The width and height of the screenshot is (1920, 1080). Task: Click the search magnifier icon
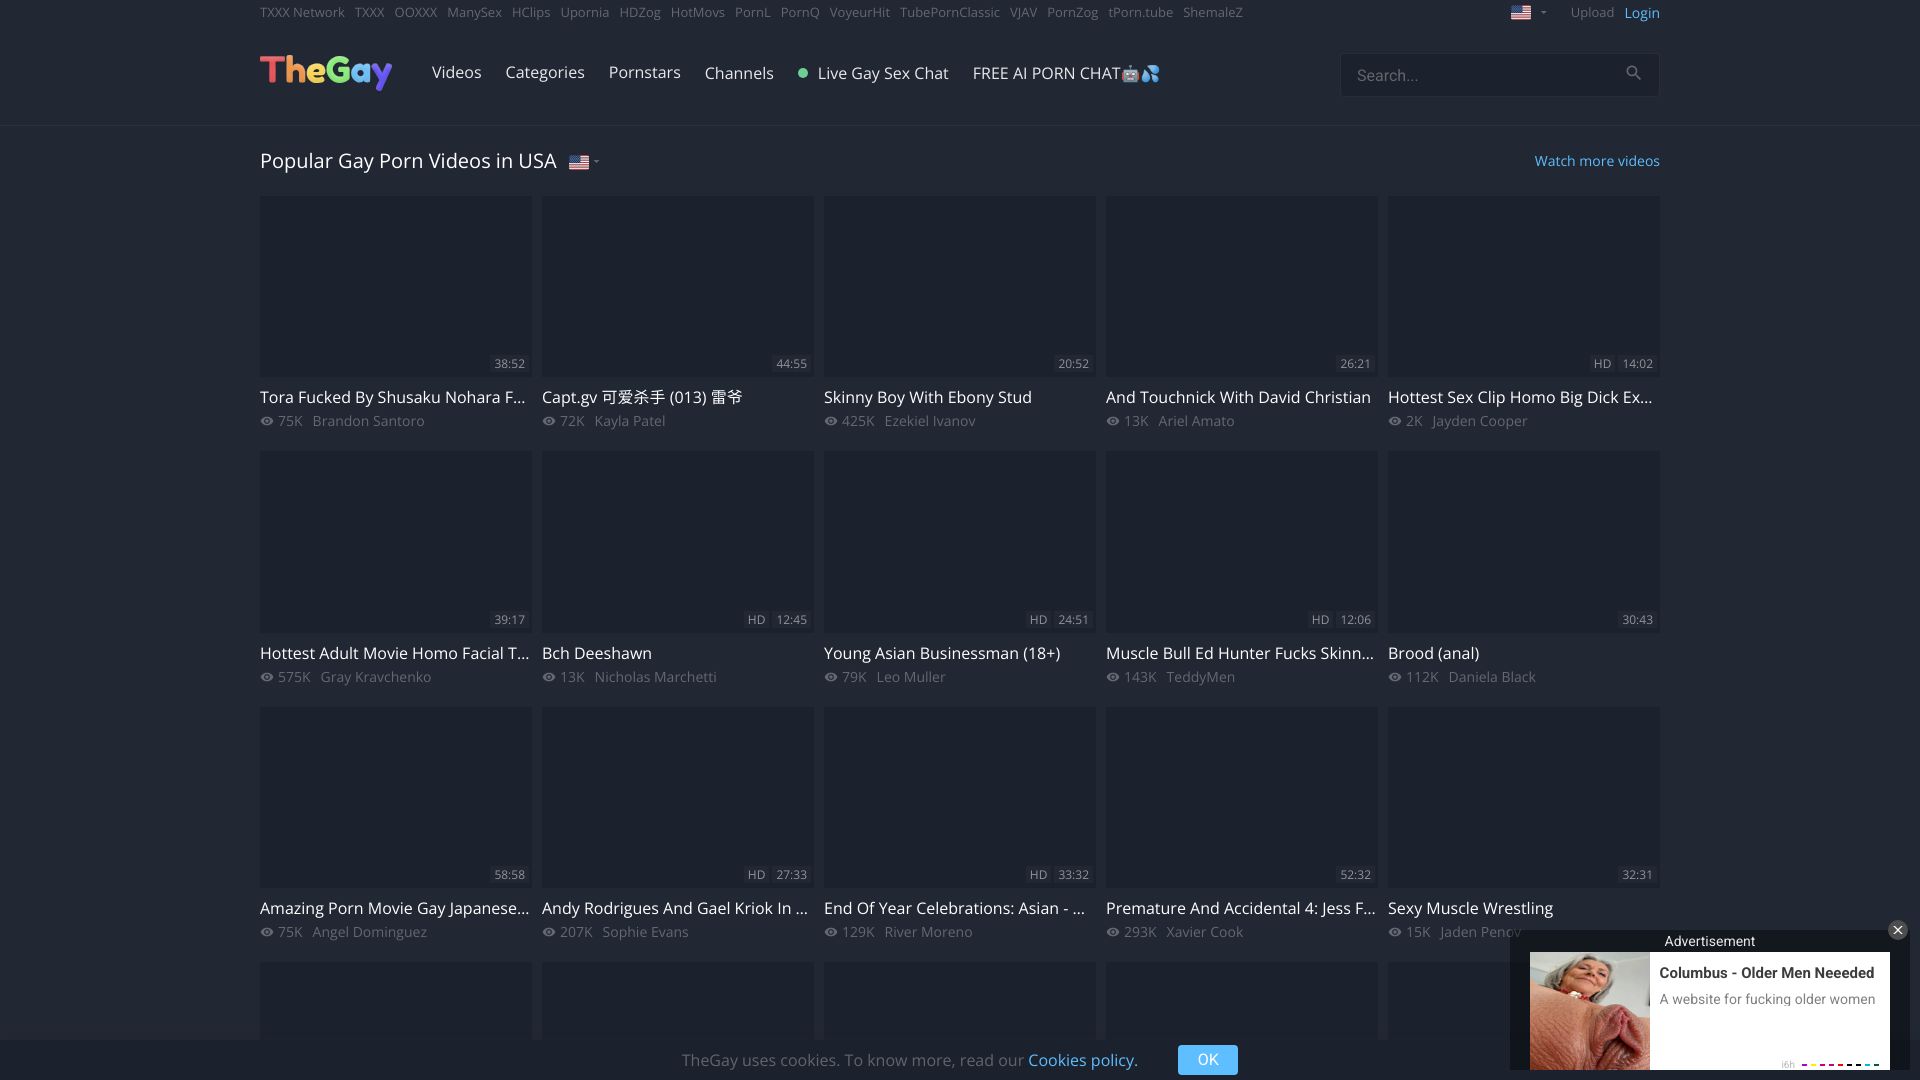coord(1633,73)
